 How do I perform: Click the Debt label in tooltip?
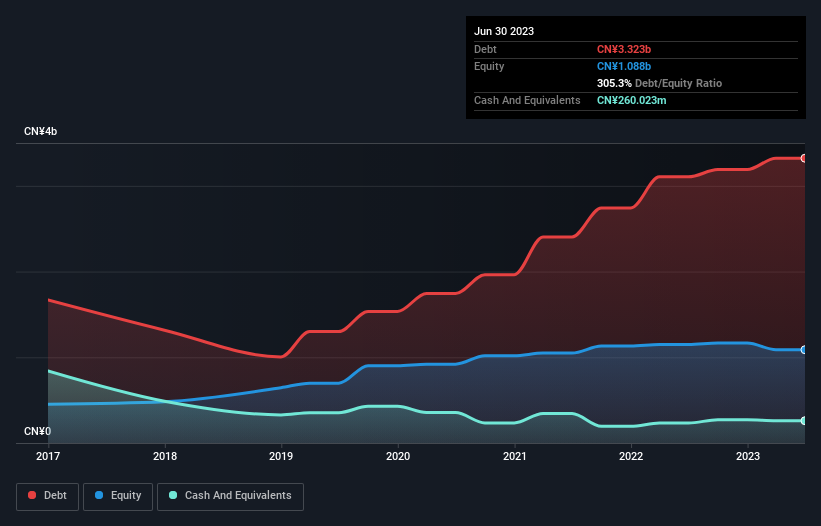point(485,49)
